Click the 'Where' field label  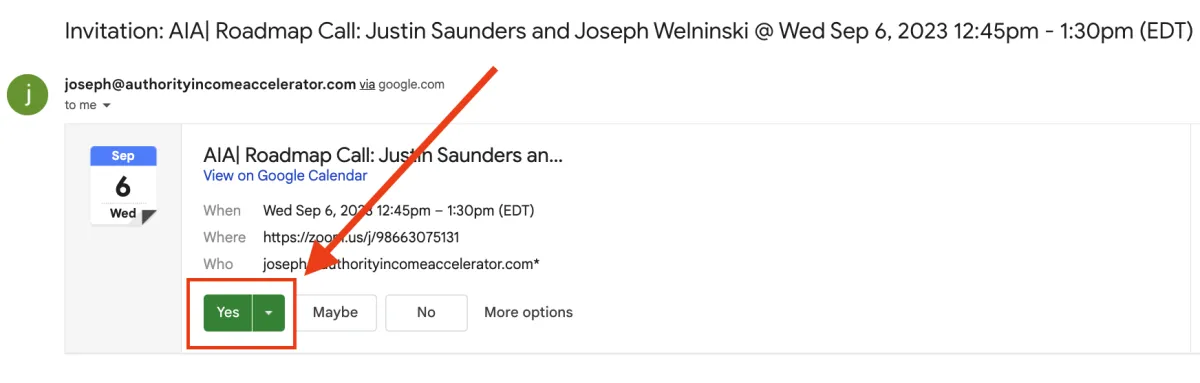(224, 237)
